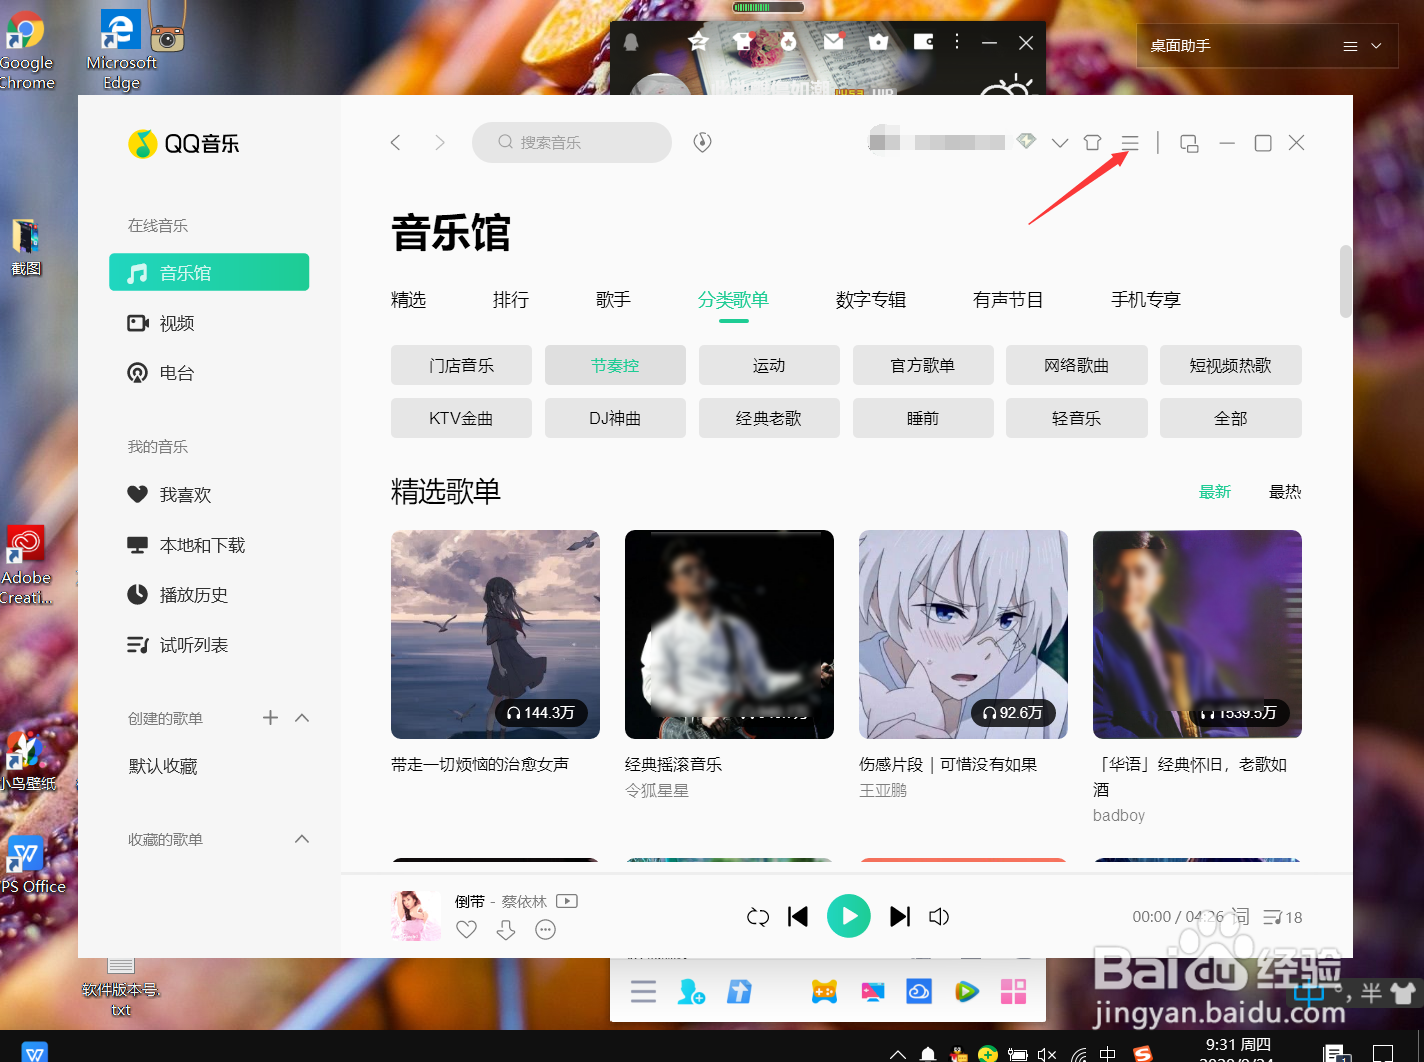Open the MV icon beside 蔡依林
This screenshot has width=1424, height=1062.
[567, 901]
